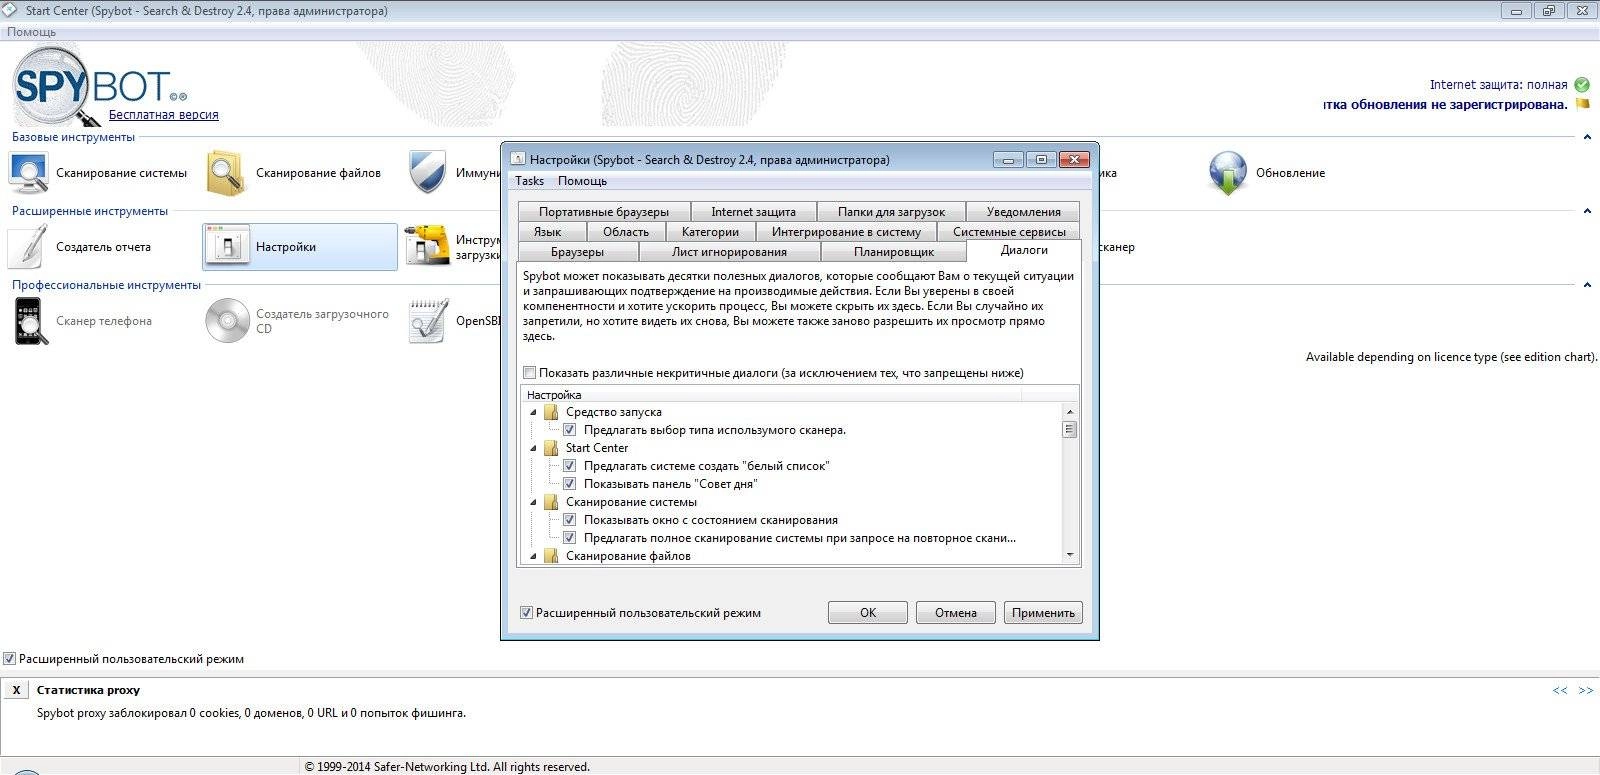Switch to Папки для загрузок tab
The height and width of the screenshot is (775, 1600).
[891, 212]
